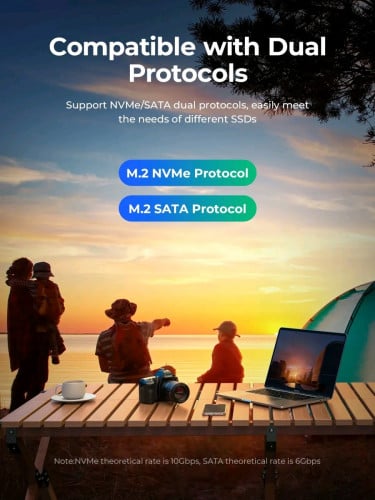The image size is (375, 500).
Task: Click the white coffee cup and saucer
Action: (x=73, y=392)
